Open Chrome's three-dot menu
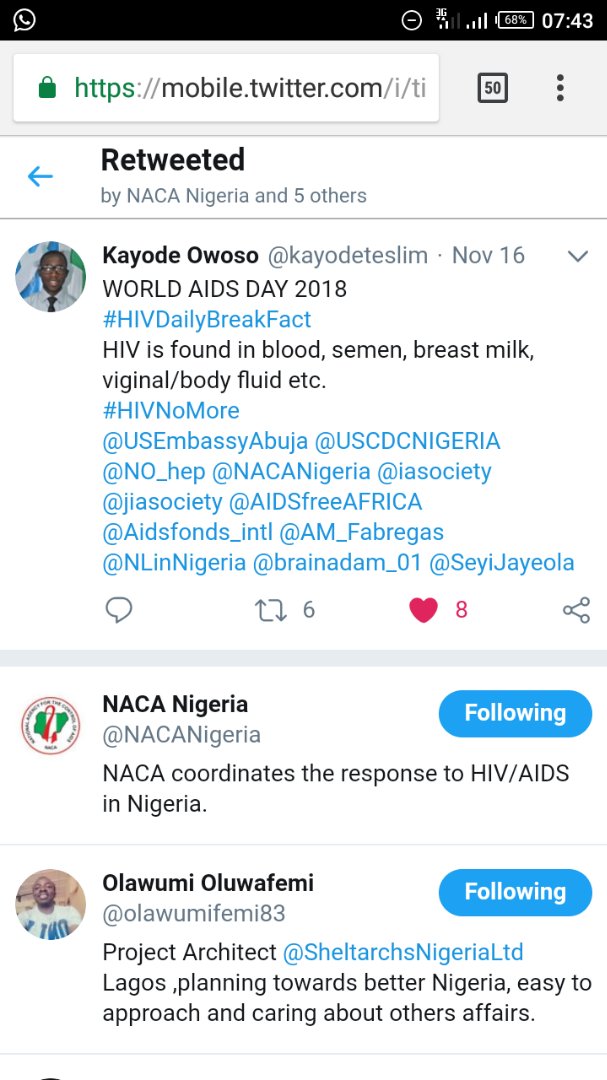Image resolution: width=607 pixels, height=1080 pixels. tap(560, 88)
